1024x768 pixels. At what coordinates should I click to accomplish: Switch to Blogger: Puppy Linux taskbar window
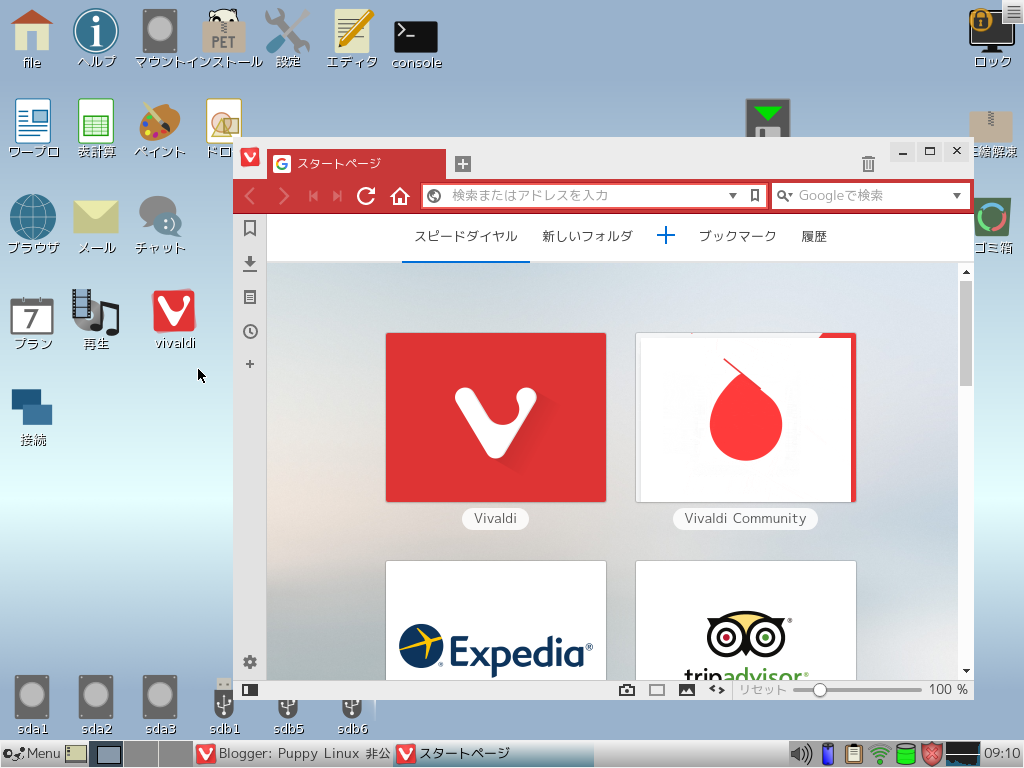(x=293, y=754)
